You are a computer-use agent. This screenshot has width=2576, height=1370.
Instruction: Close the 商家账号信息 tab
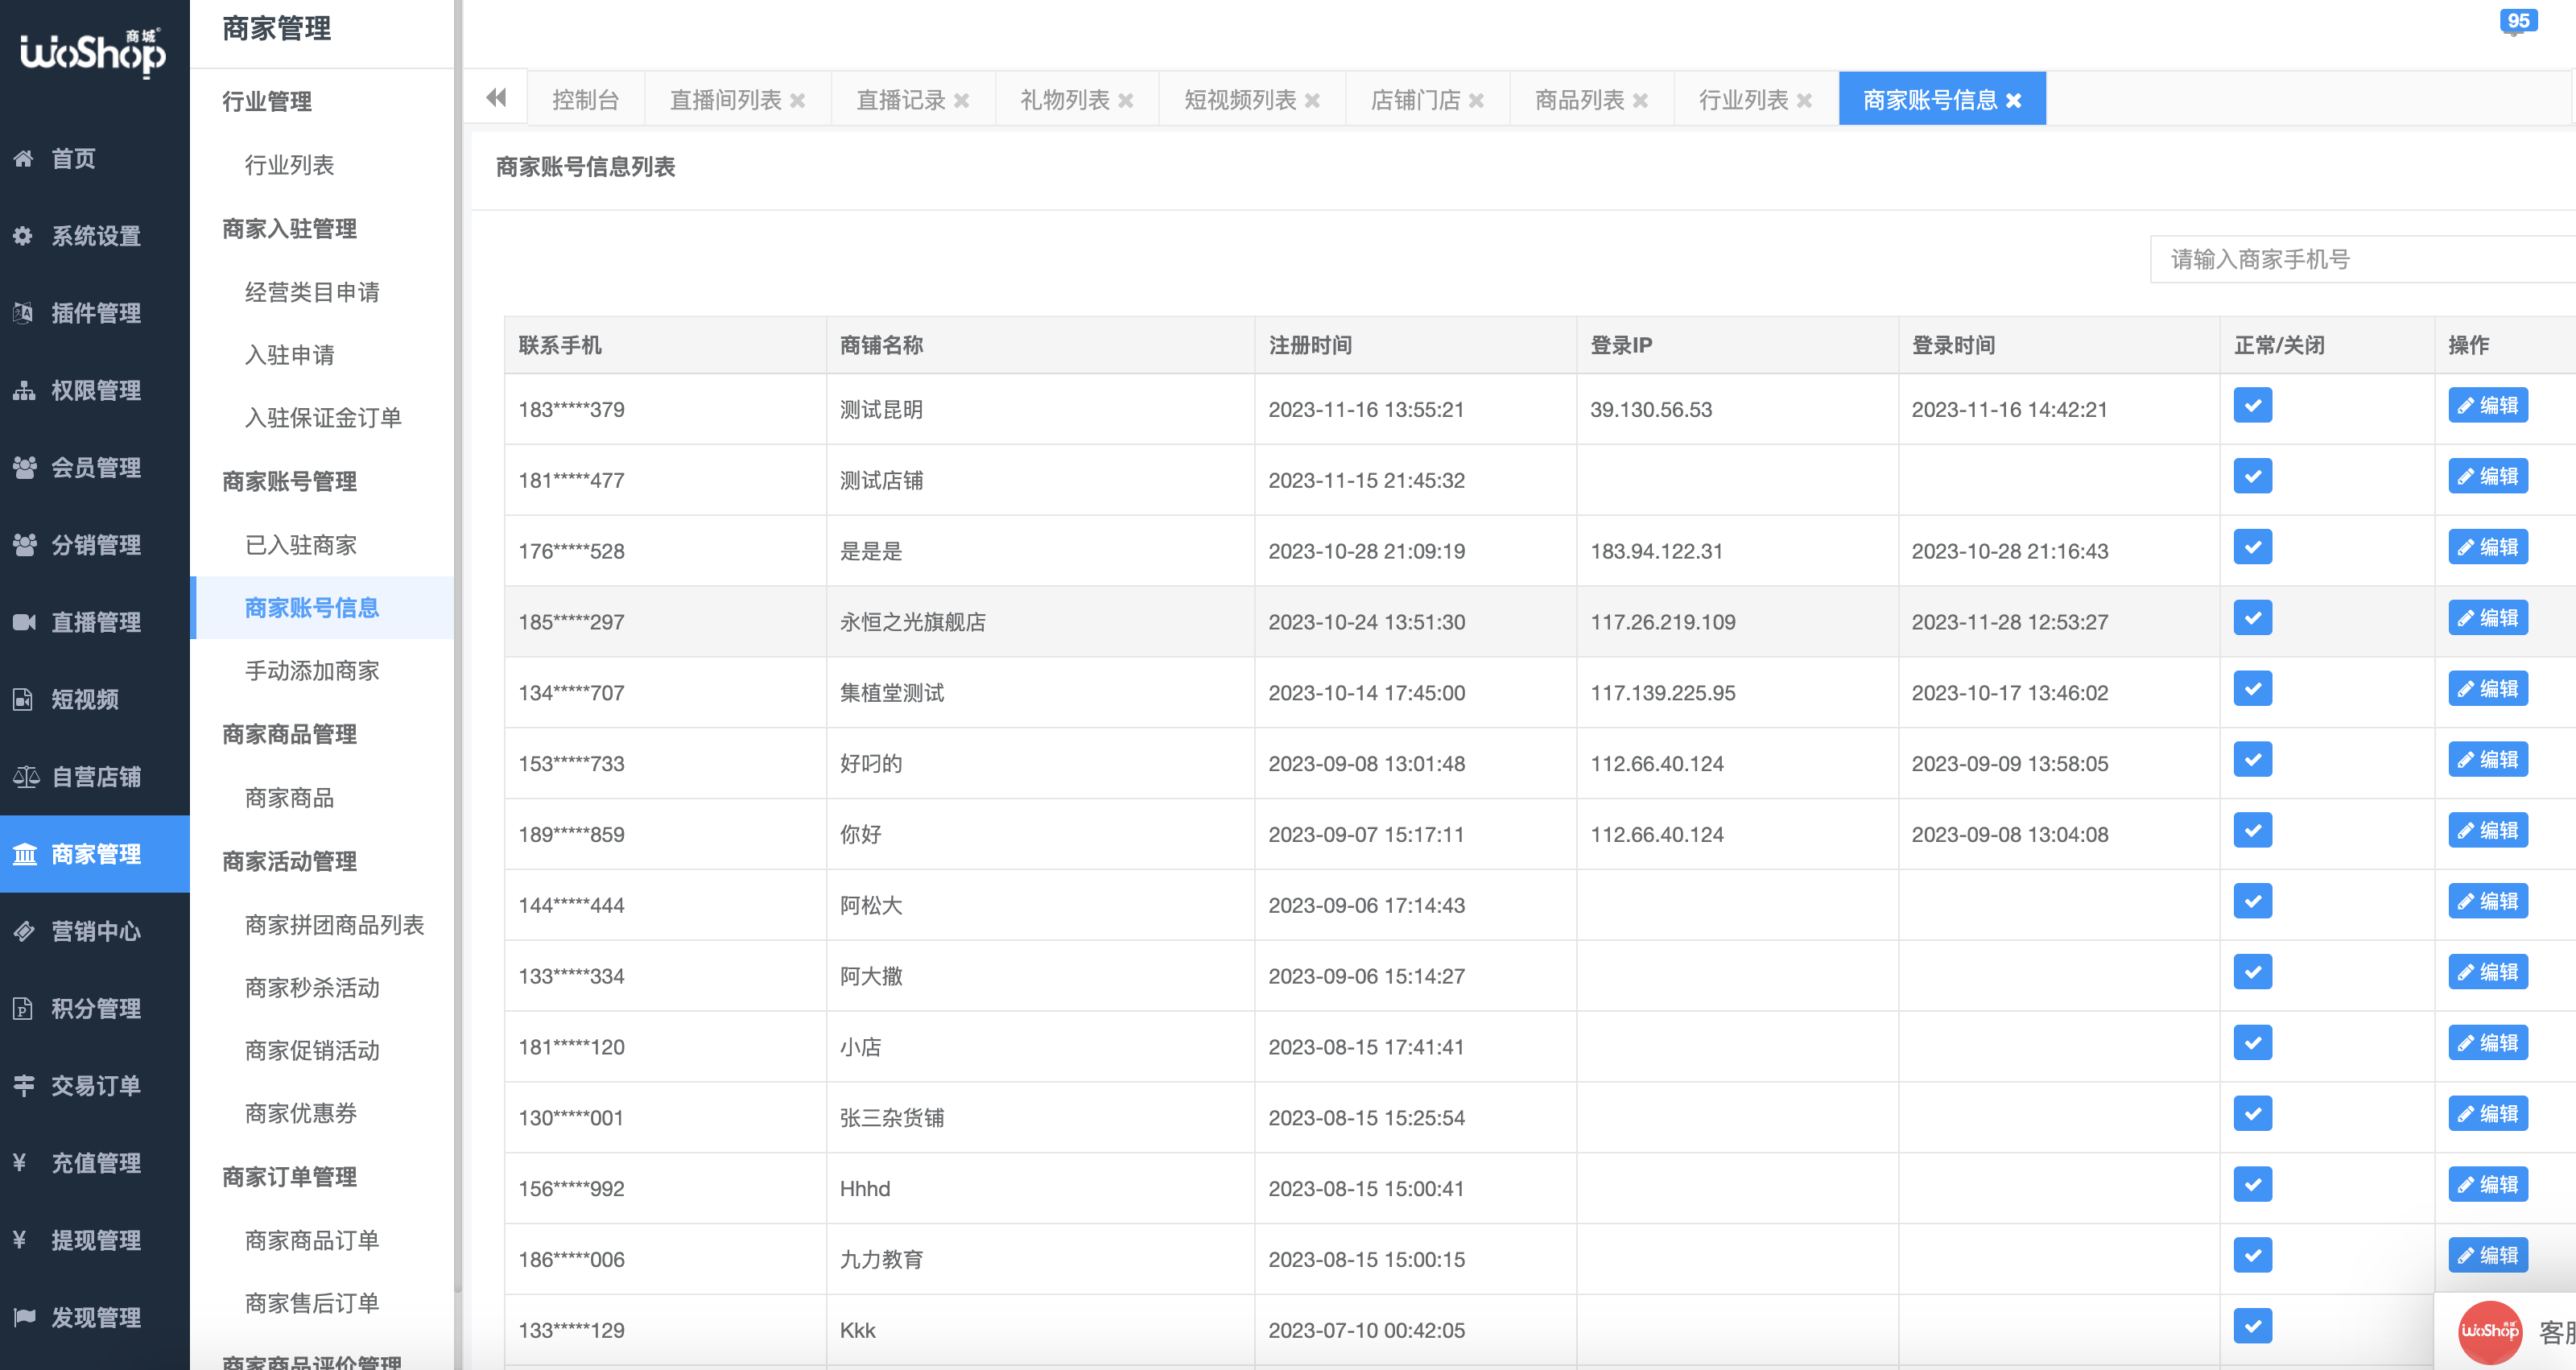2014,100
